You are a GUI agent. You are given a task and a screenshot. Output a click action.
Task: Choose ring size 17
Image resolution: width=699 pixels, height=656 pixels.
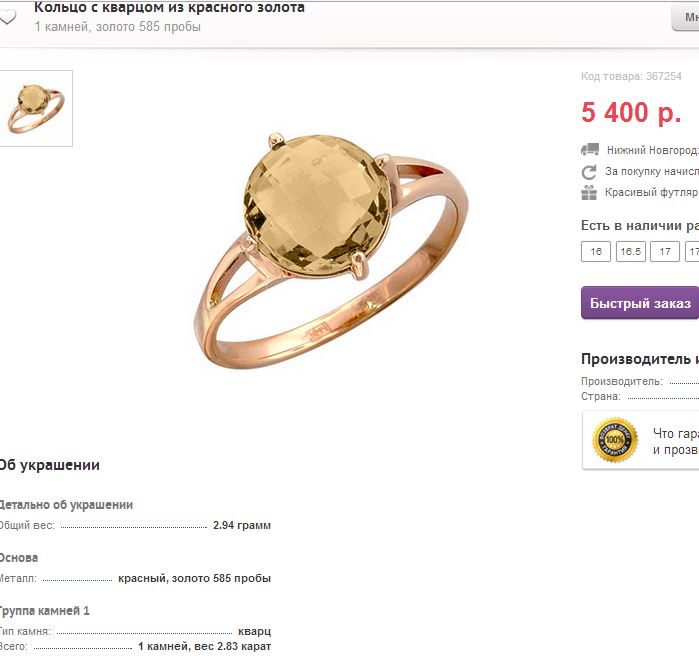point(665,251)
